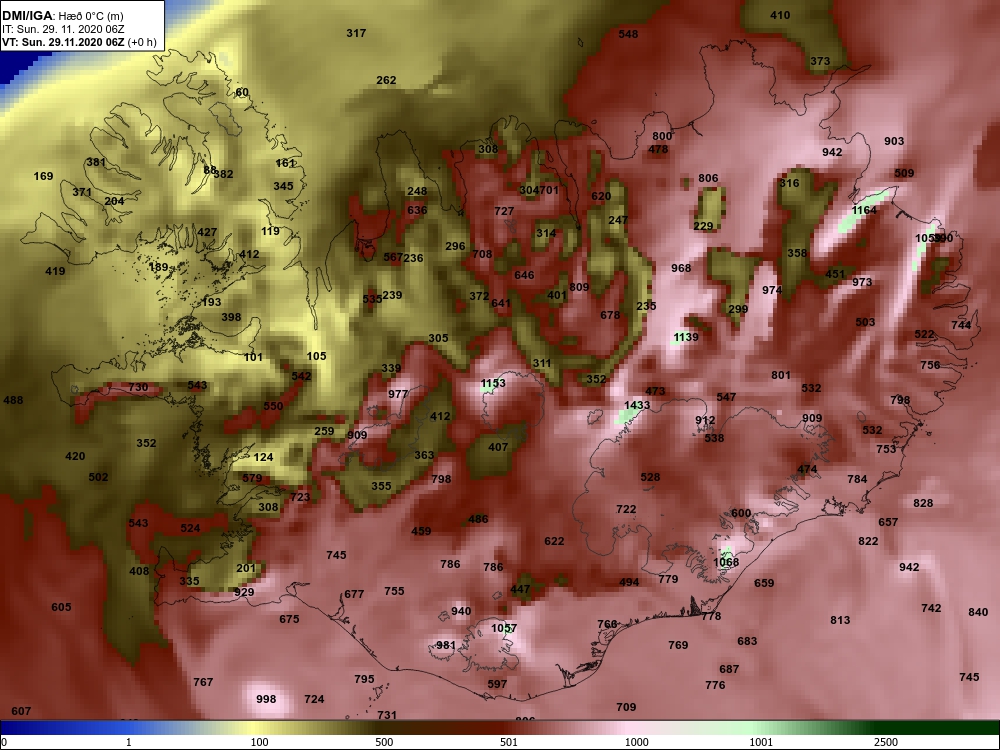Click the 262 height value on the map
This screenshot has height=750, width=1000.
(386, 80)
